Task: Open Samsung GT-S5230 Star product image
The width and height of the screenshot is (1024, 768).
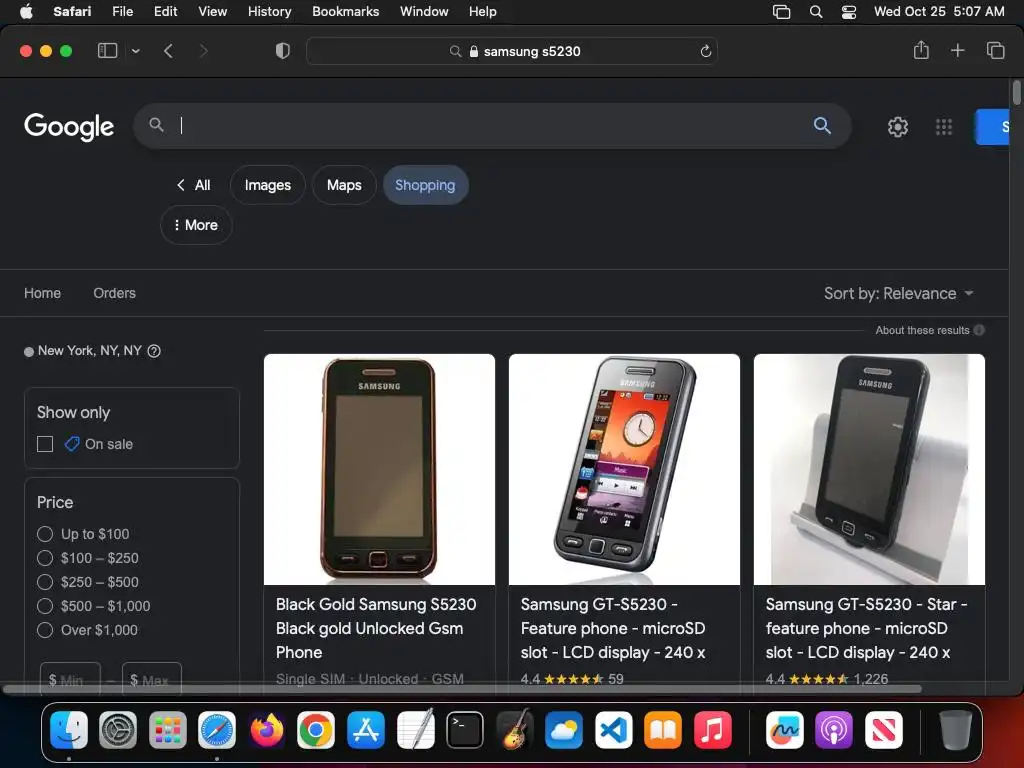Action: (869, 470)
